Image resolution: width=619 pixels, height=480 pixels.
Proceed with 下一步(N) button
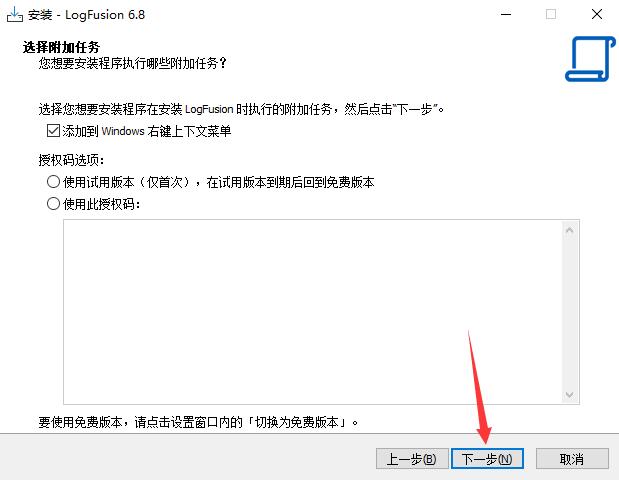487,459
